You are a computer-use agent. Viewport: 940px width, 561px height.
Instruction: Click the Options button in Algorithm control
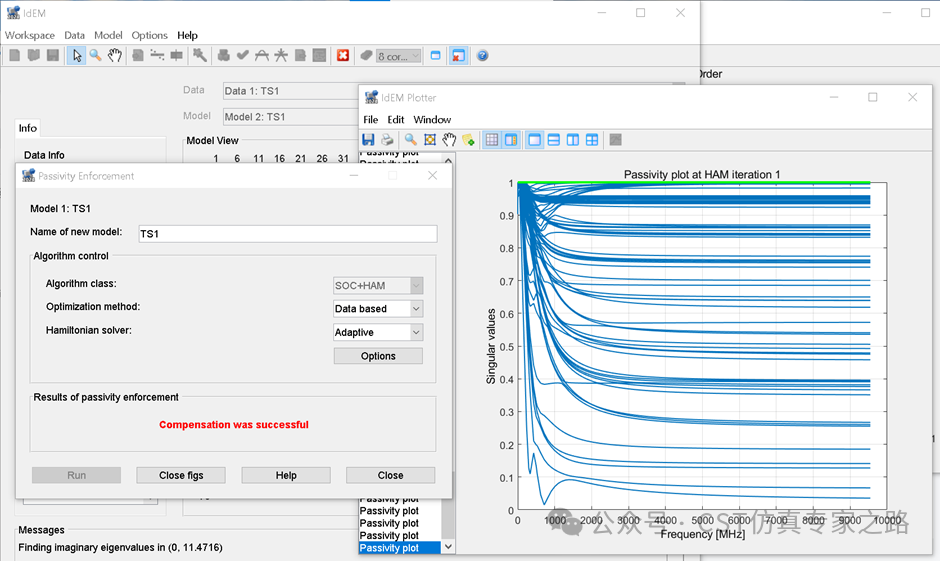(378, 356)
